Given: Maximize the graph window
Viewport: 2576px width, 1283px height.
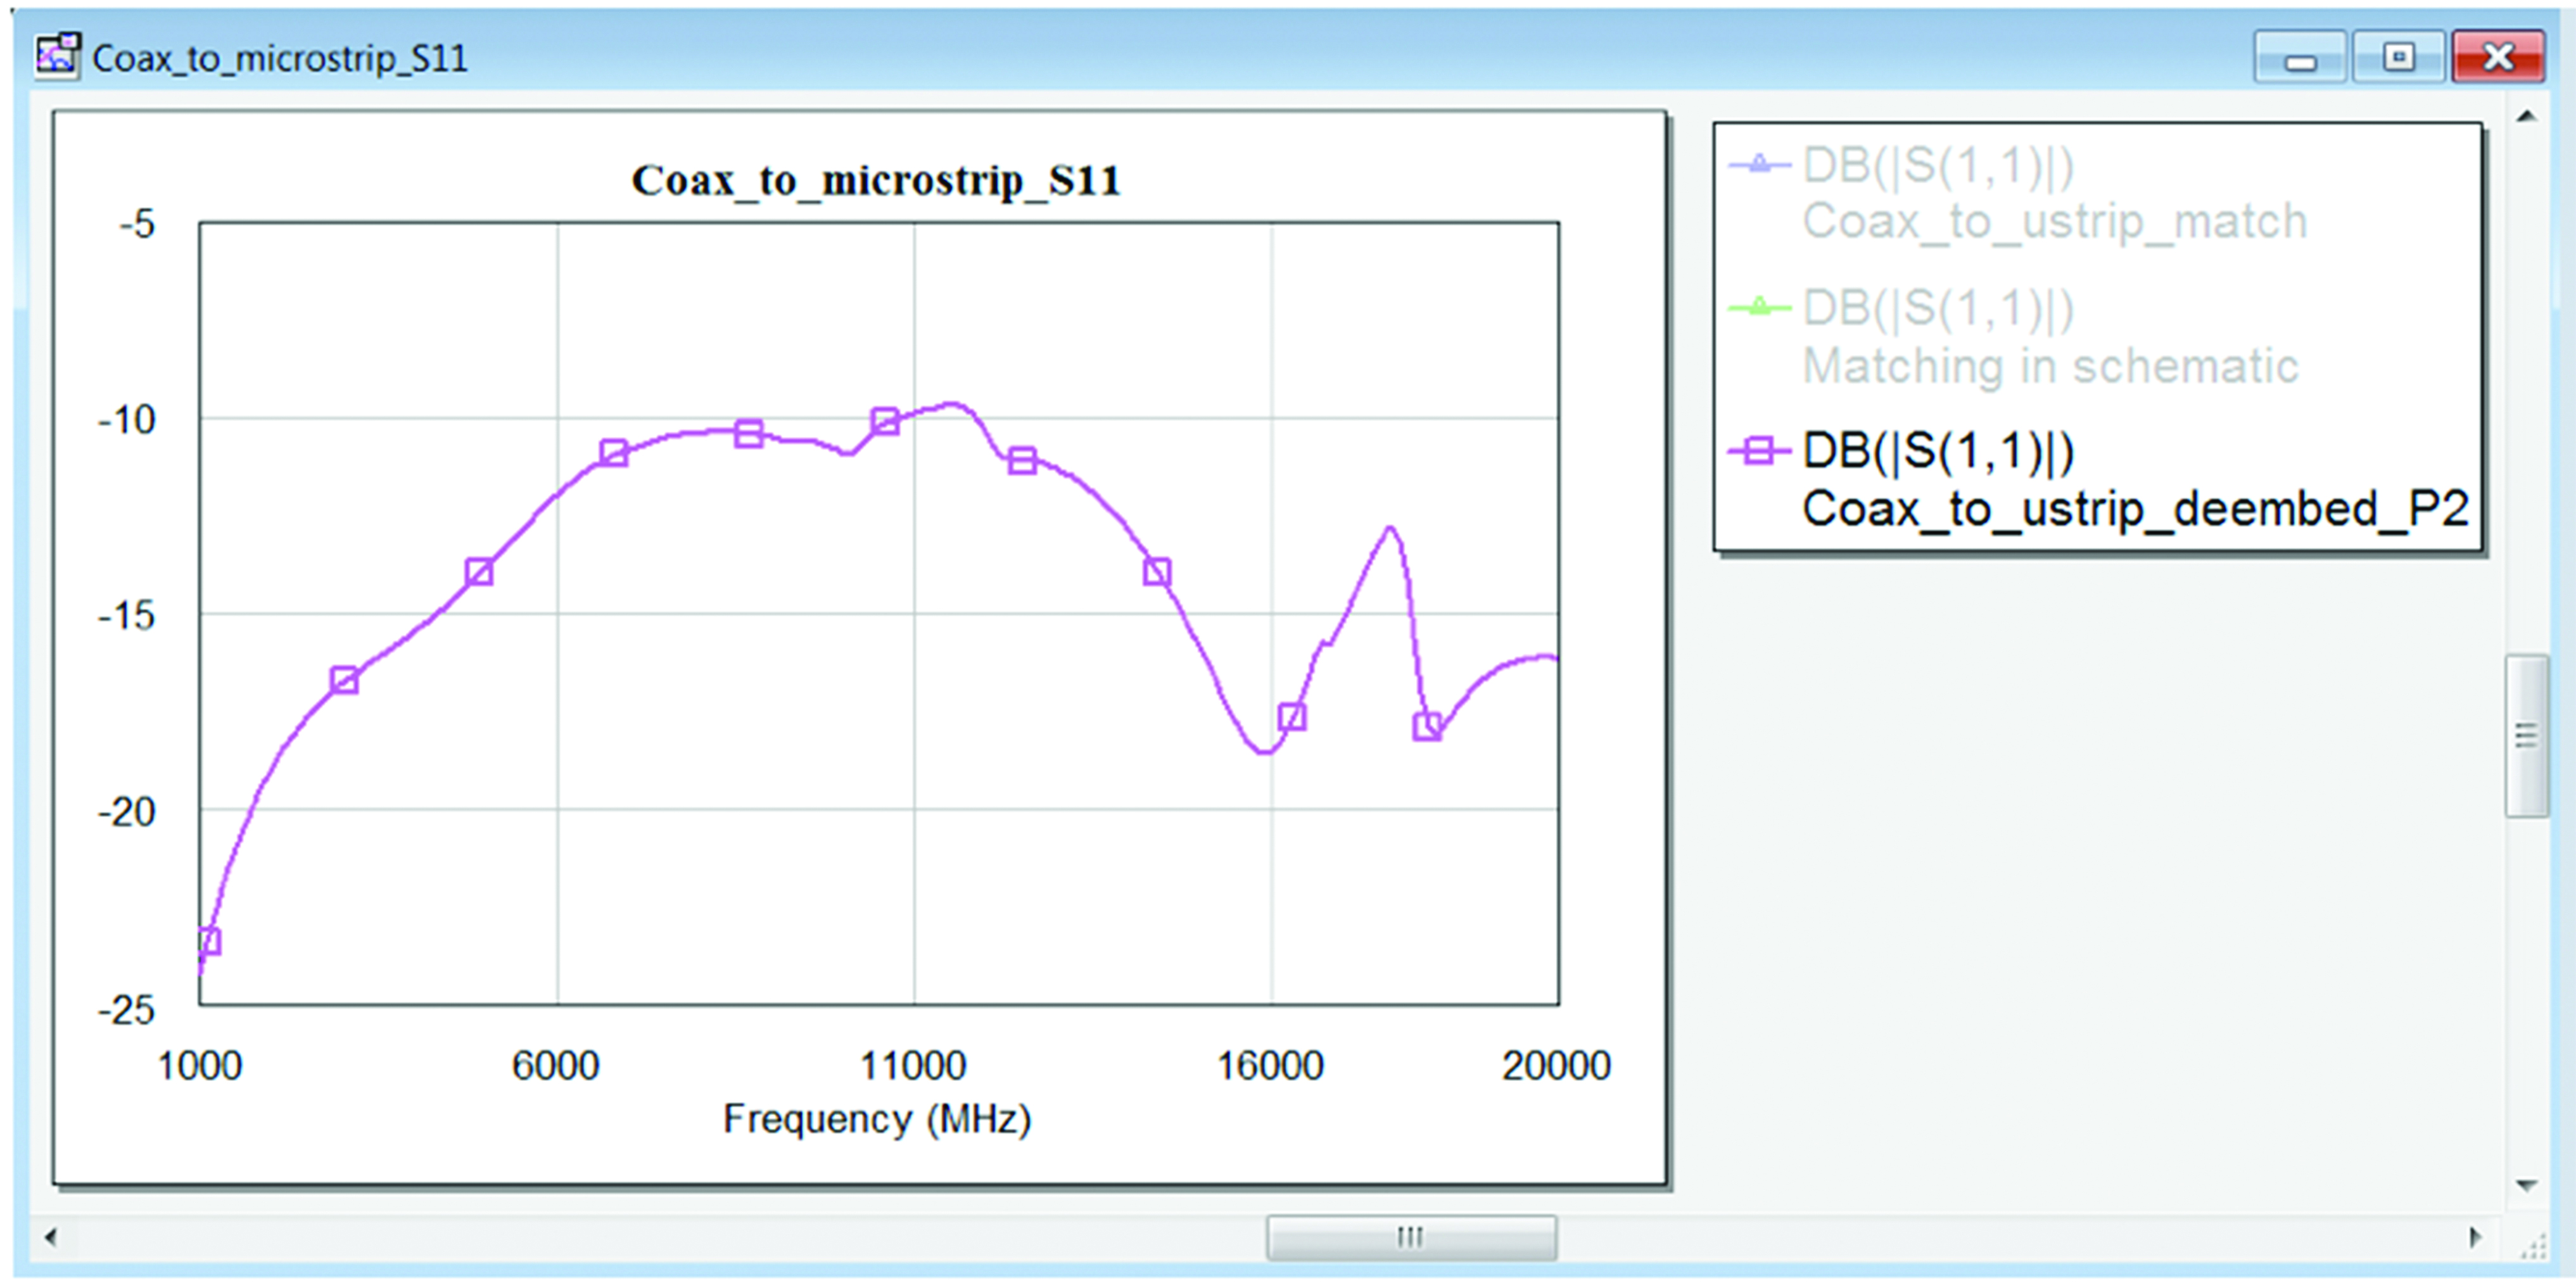Looking at the screenshot, I should click(x=2398, y=57).
